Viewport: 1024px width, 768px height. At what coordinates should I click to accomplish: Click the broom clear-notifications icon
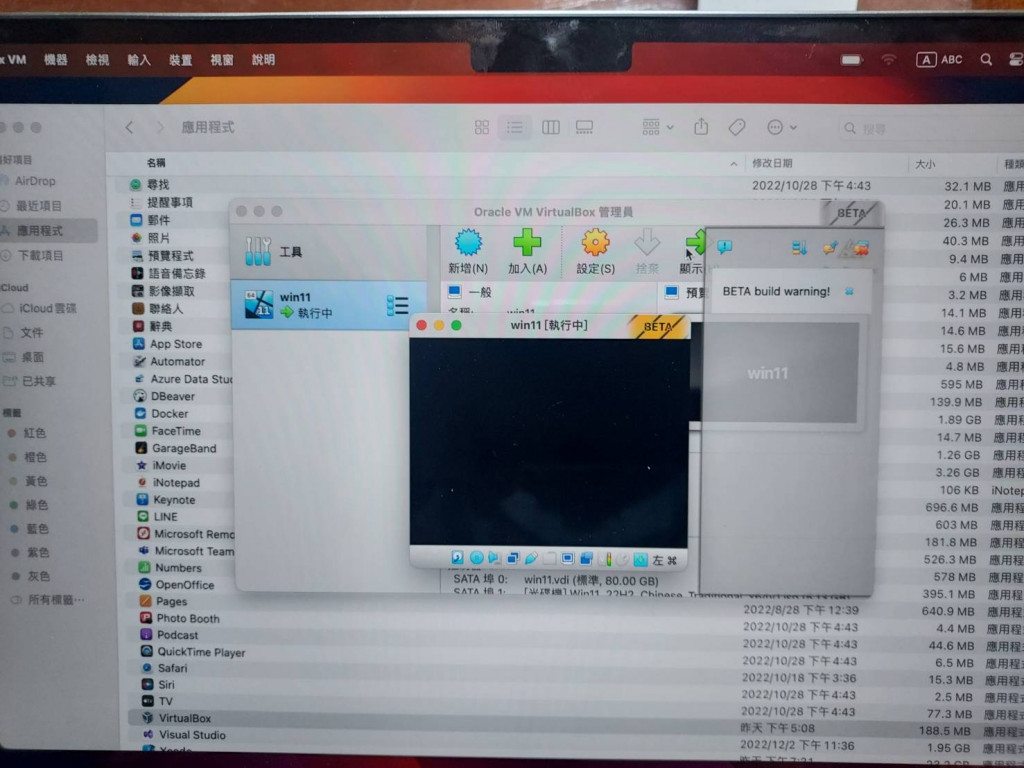point(830,248)
